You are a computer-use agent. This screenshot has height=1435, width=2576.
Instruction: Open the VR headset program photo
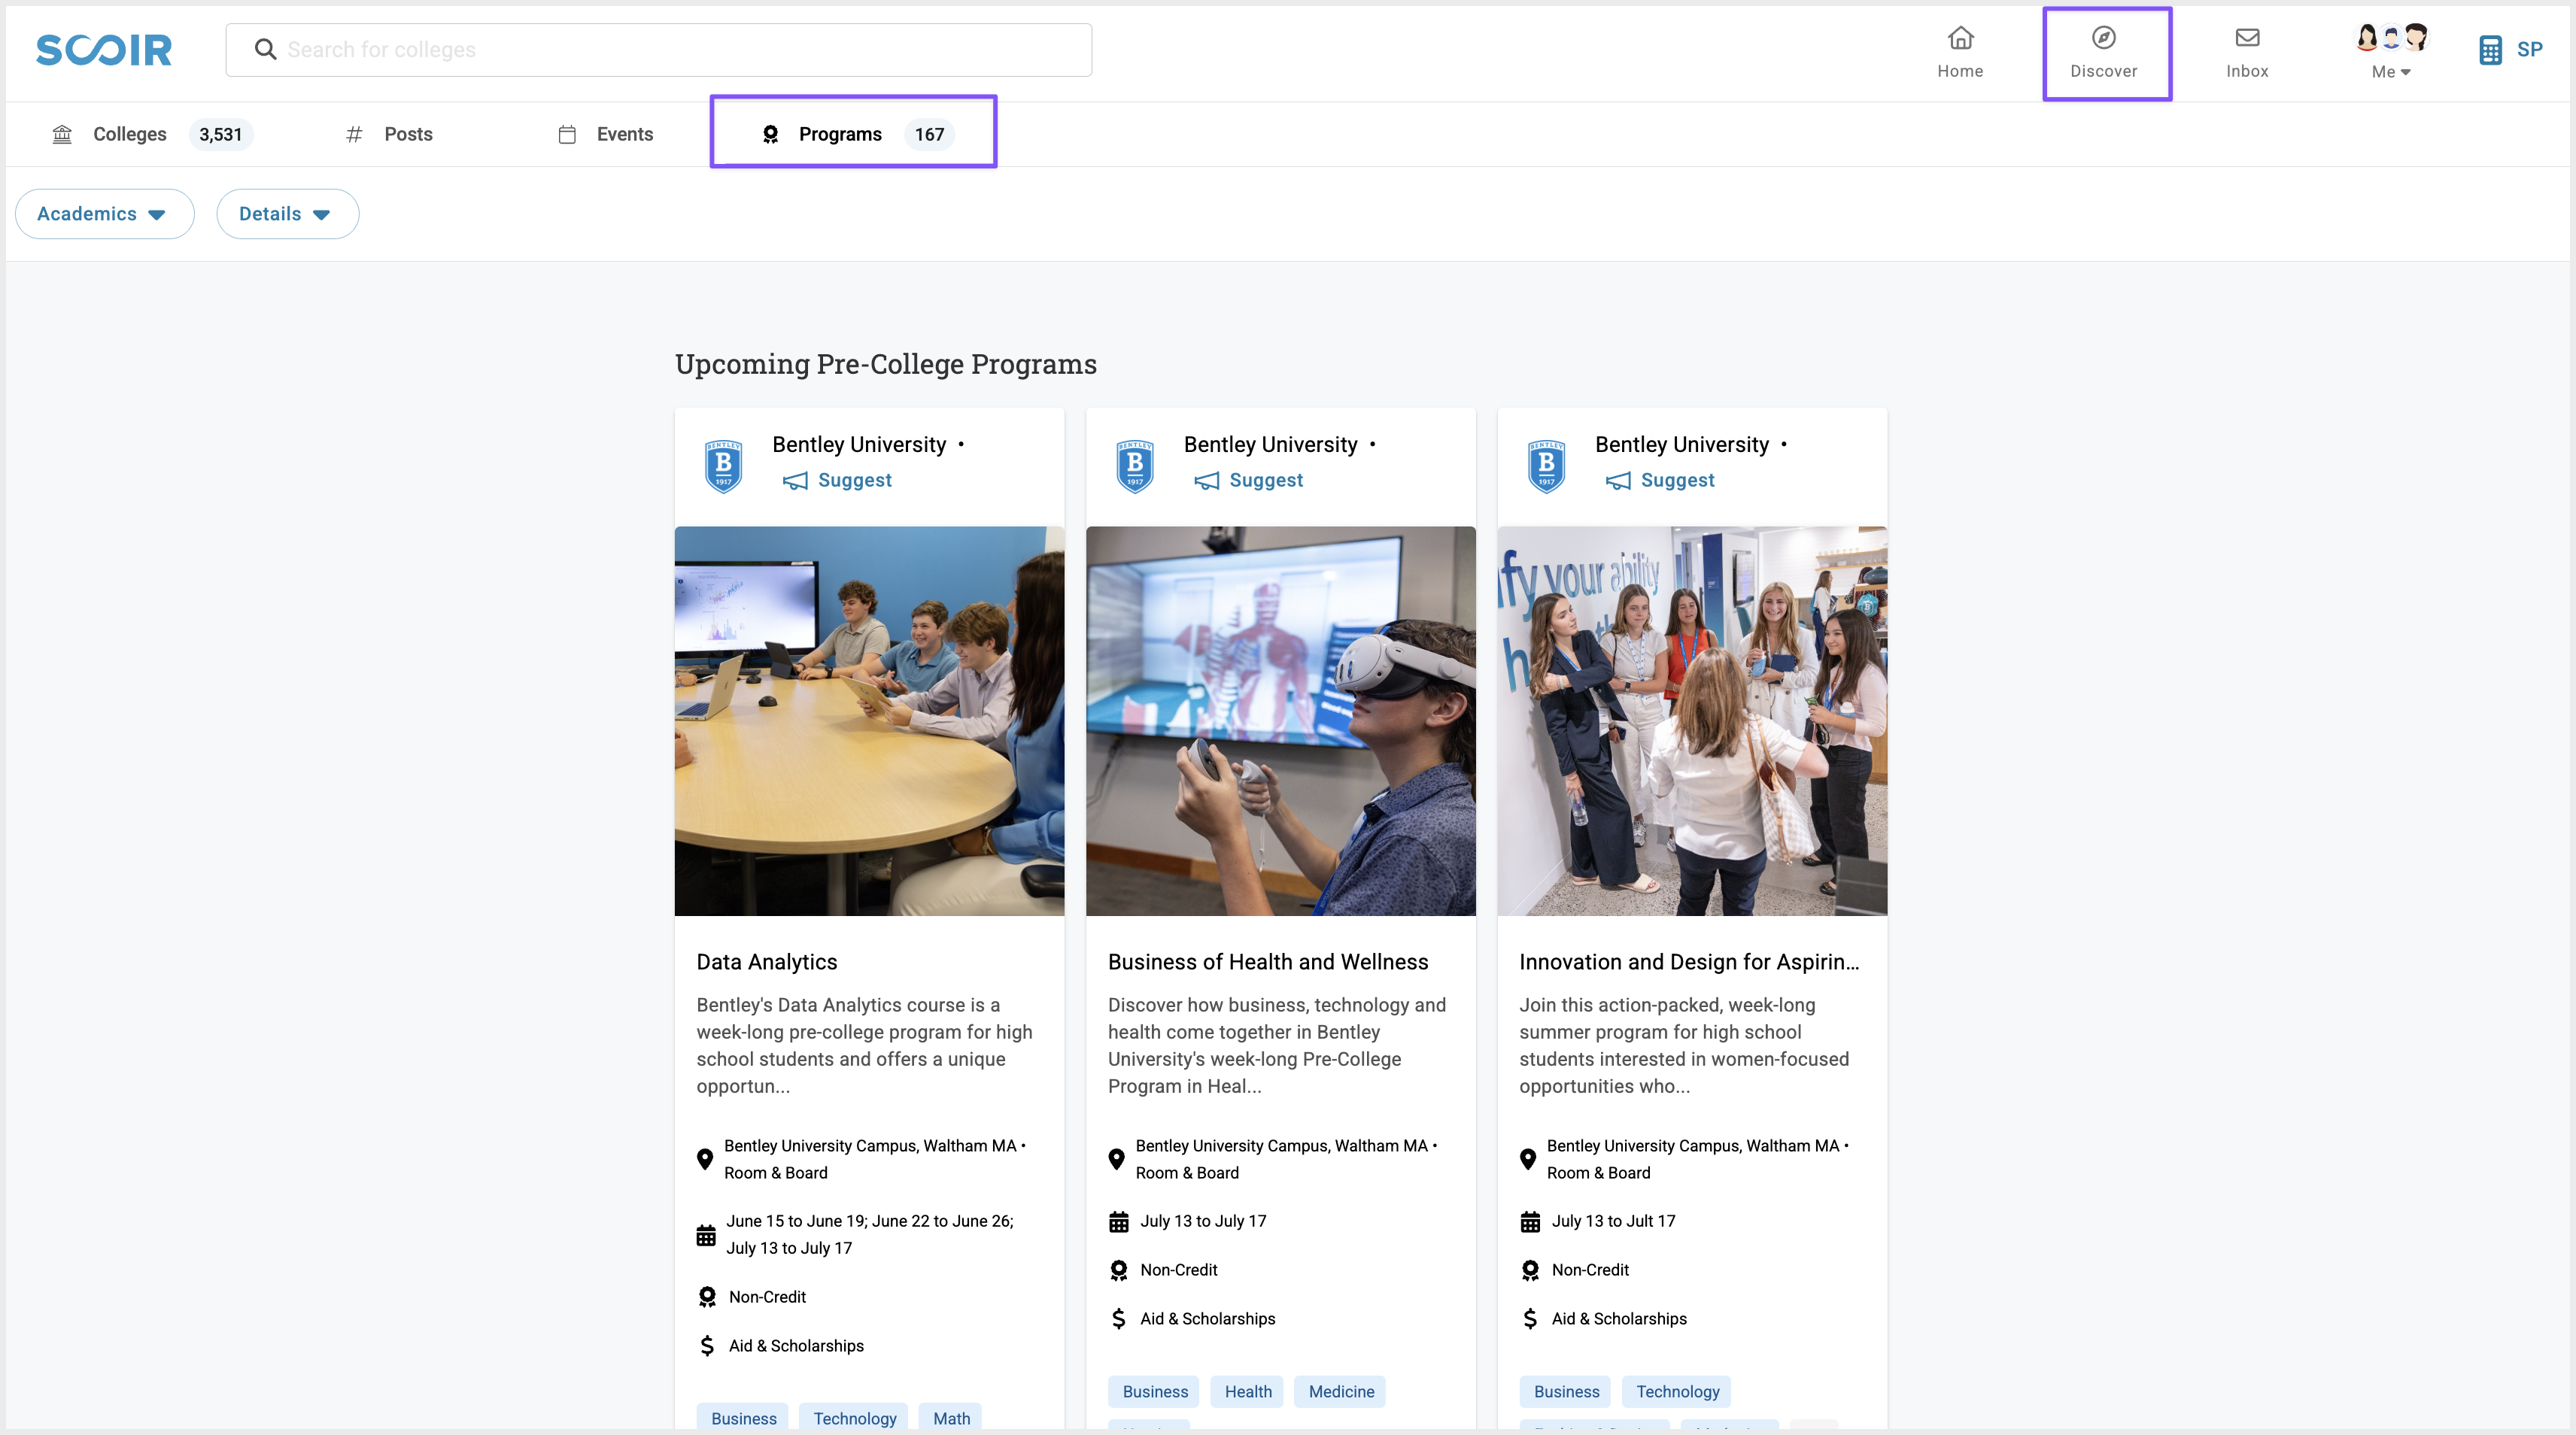pyautogui.click(x=1280, y=720)
